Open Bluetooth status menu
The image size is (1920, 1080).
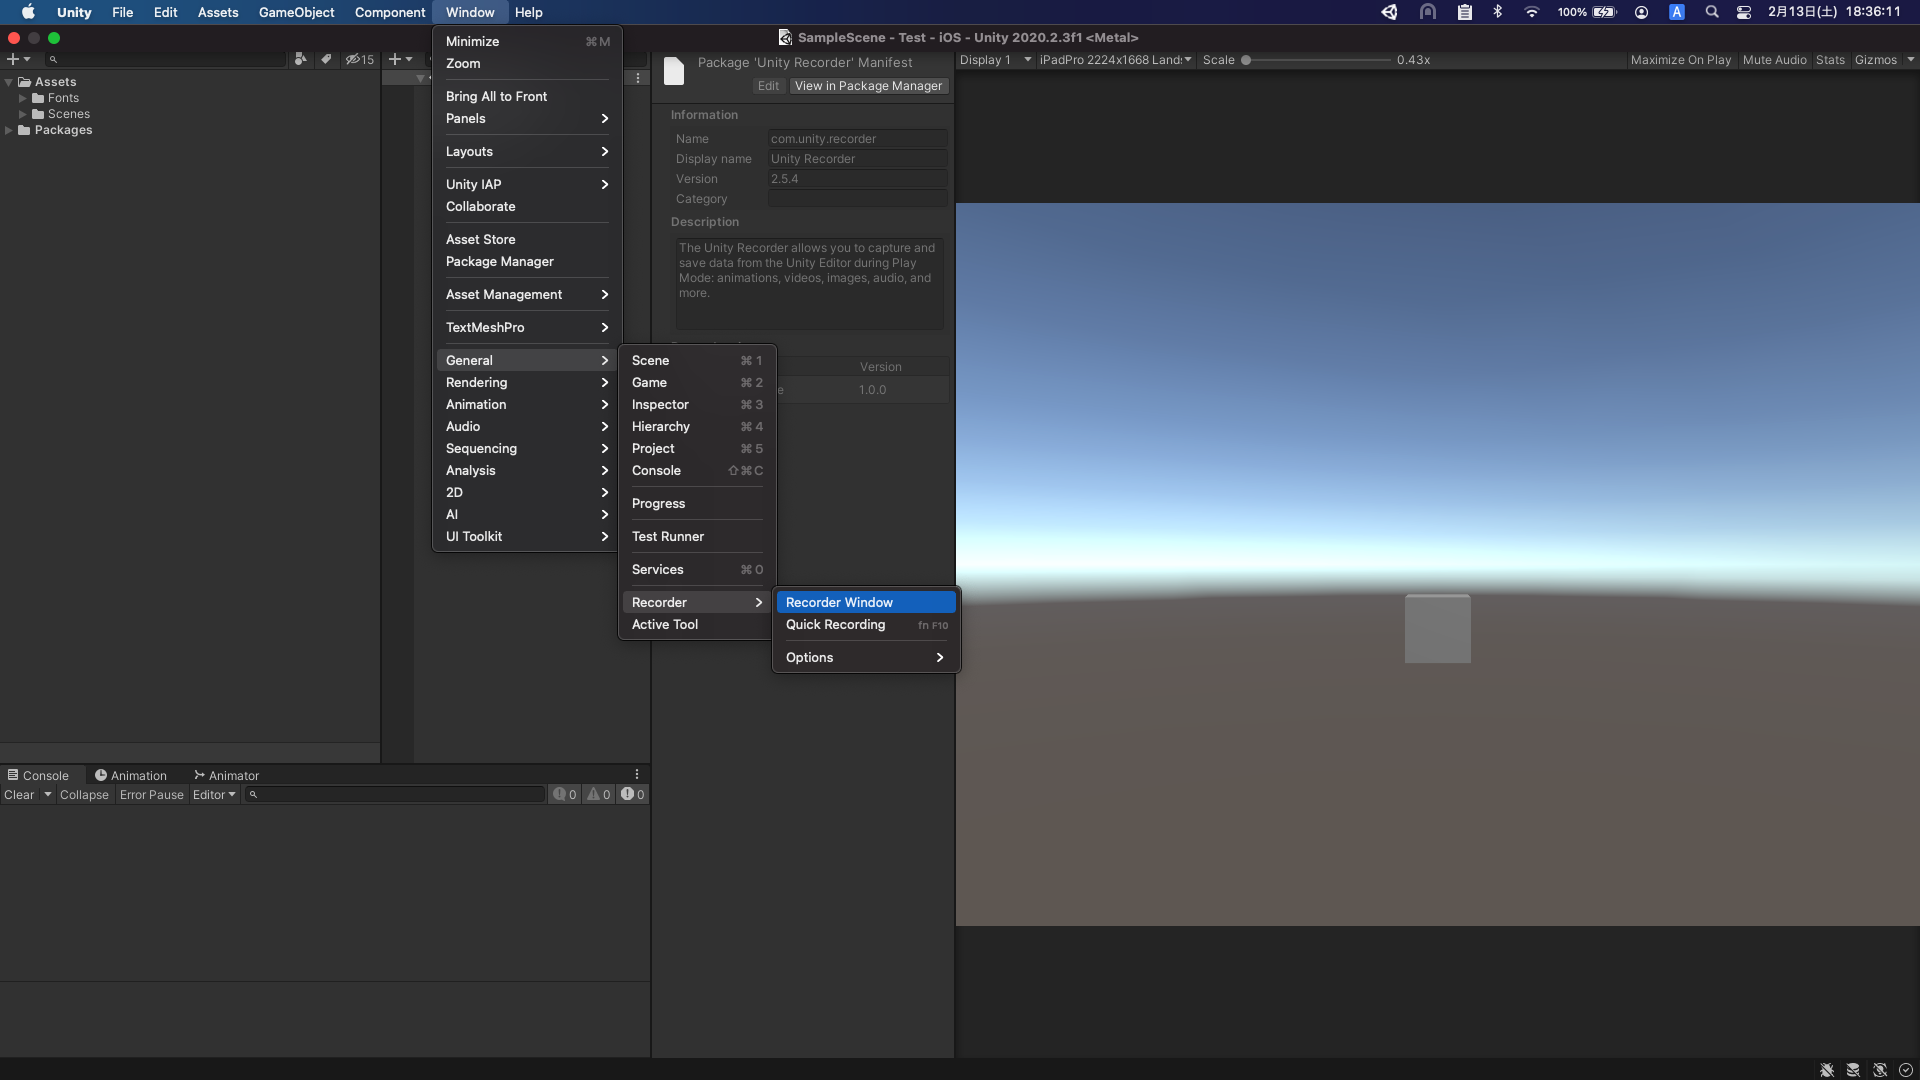(1497, 12)
